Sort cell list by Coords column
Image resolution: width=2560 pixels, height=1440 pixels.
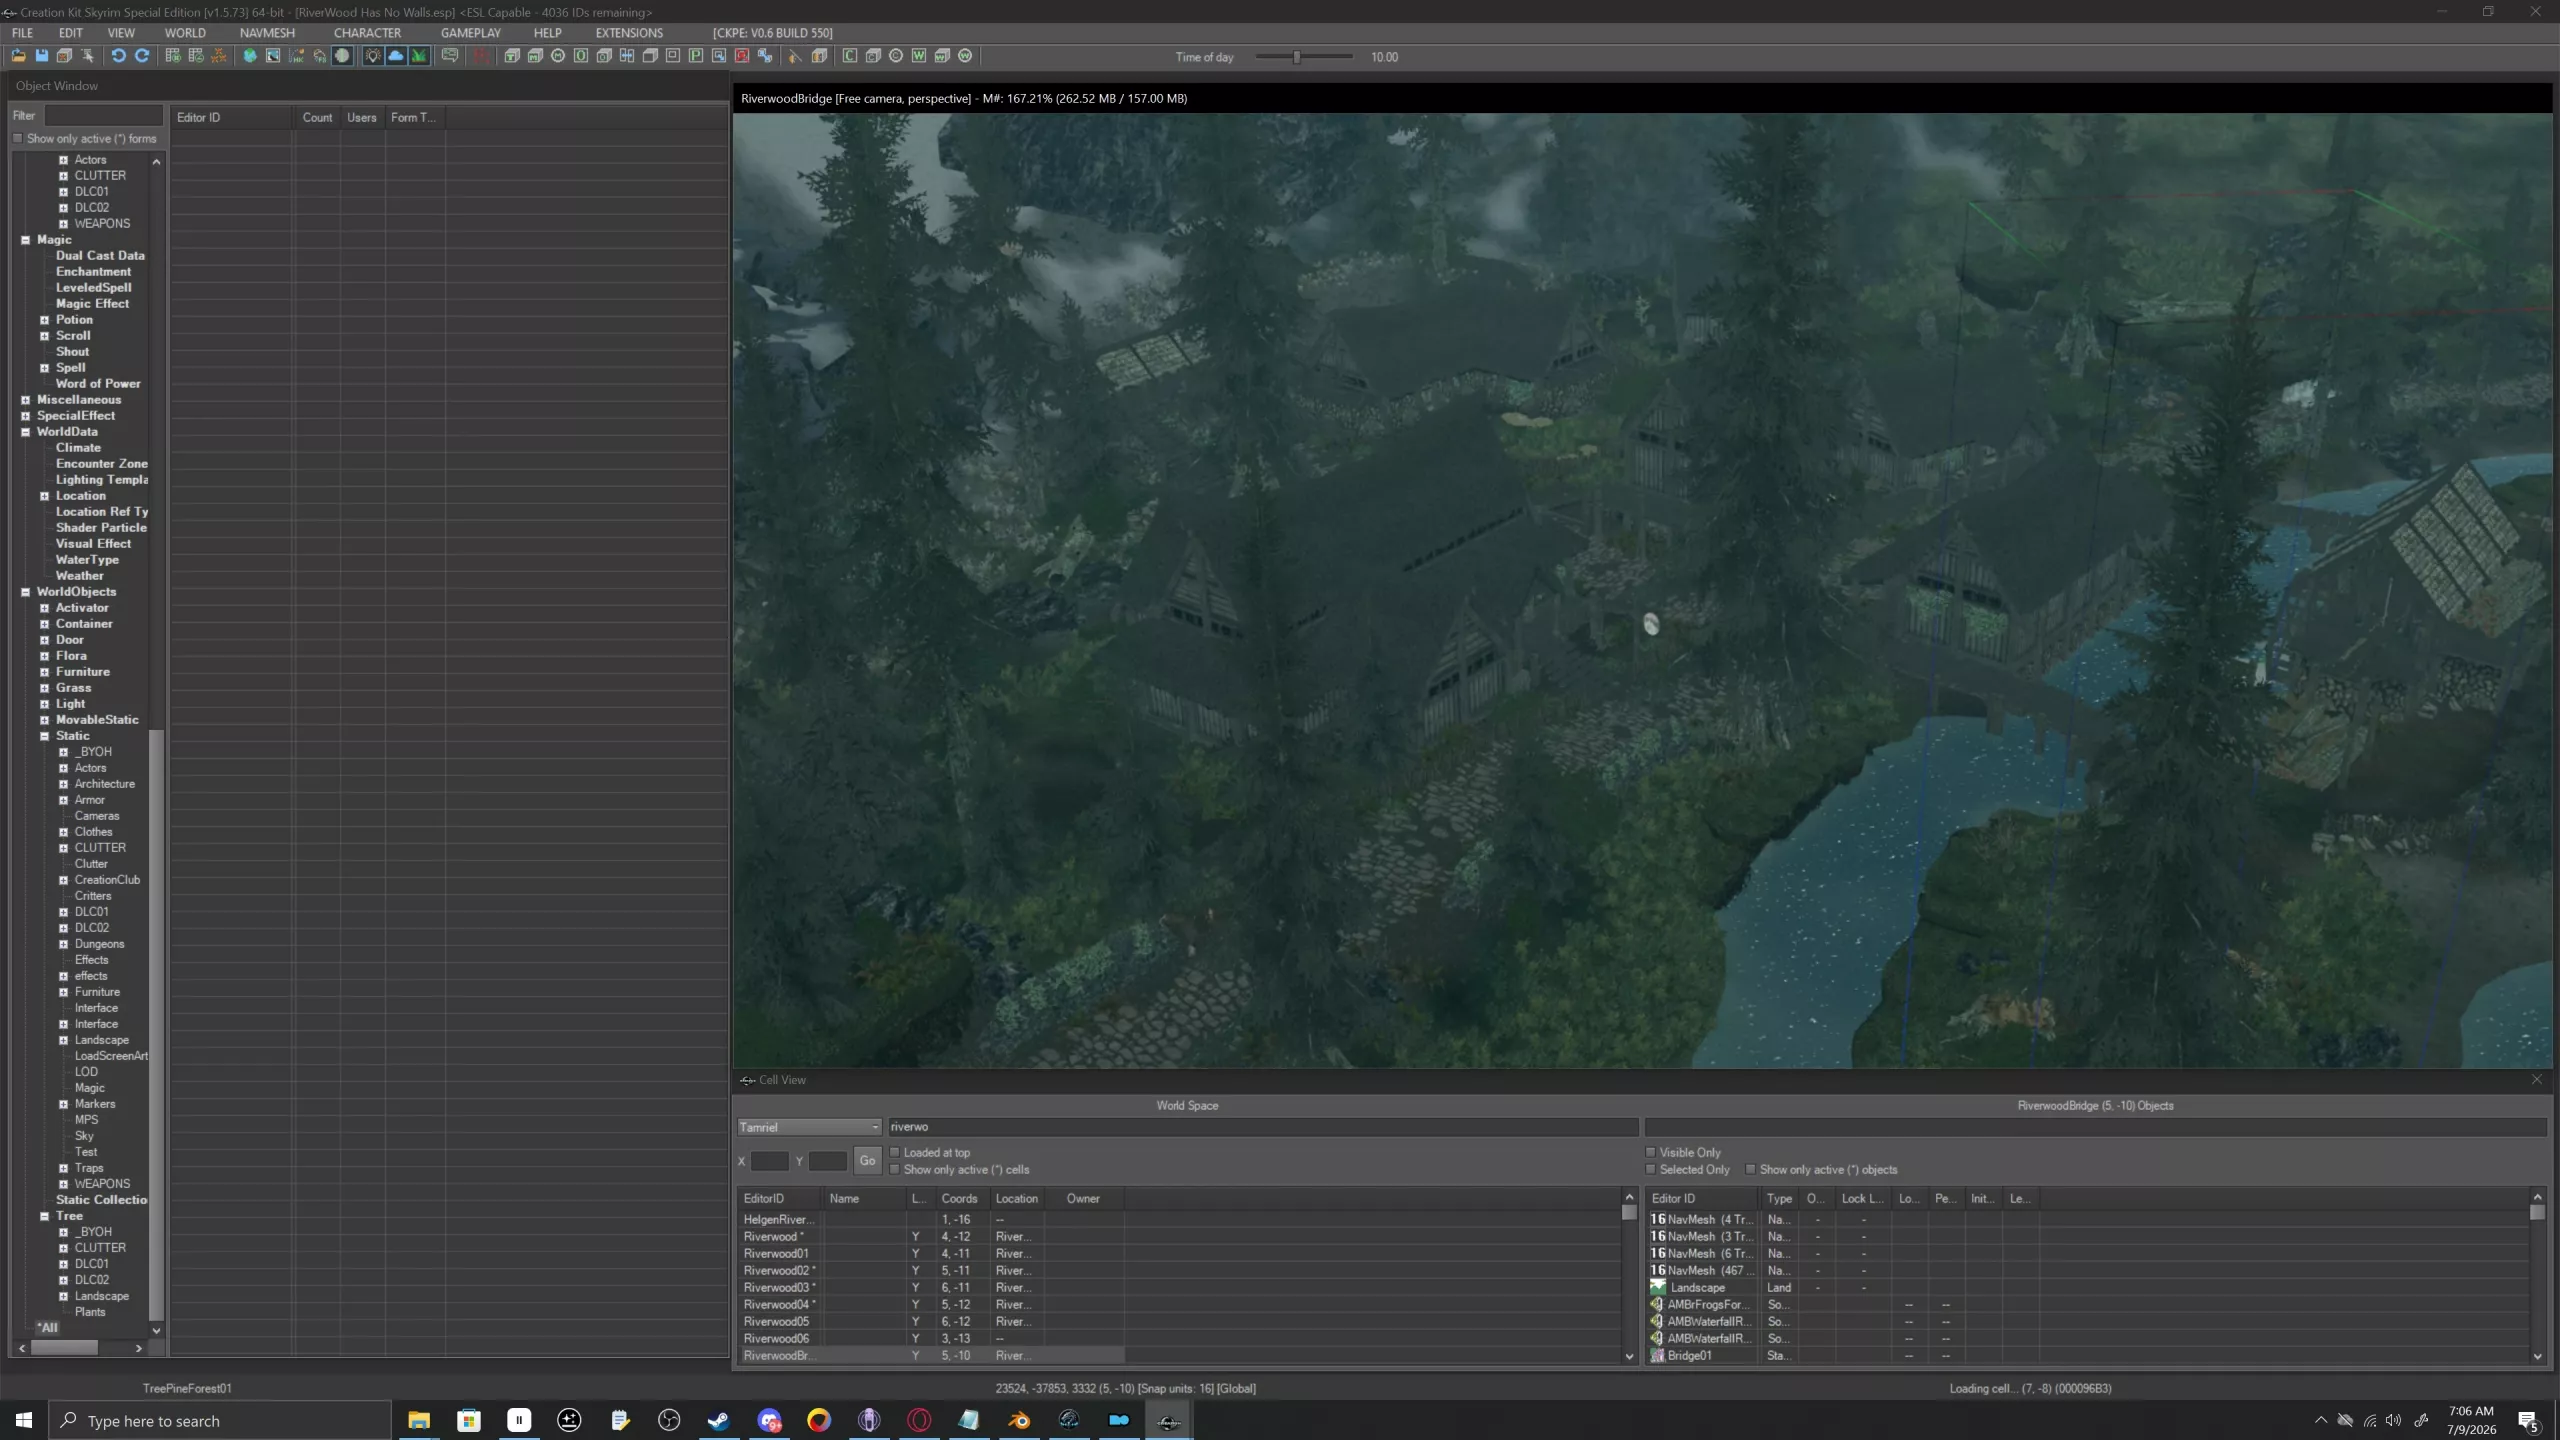[959, 1198]
